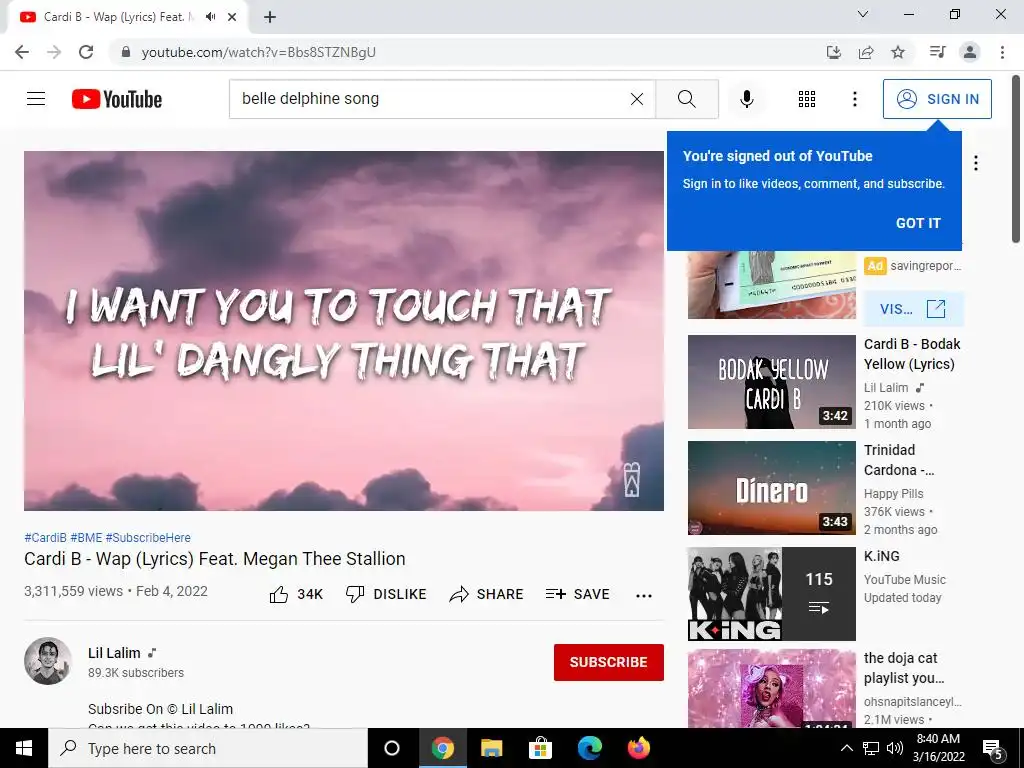The height and width of the screenshot is (768, 1024).
Task: Open the system tray volume icon
Action: tap(895, 748)
